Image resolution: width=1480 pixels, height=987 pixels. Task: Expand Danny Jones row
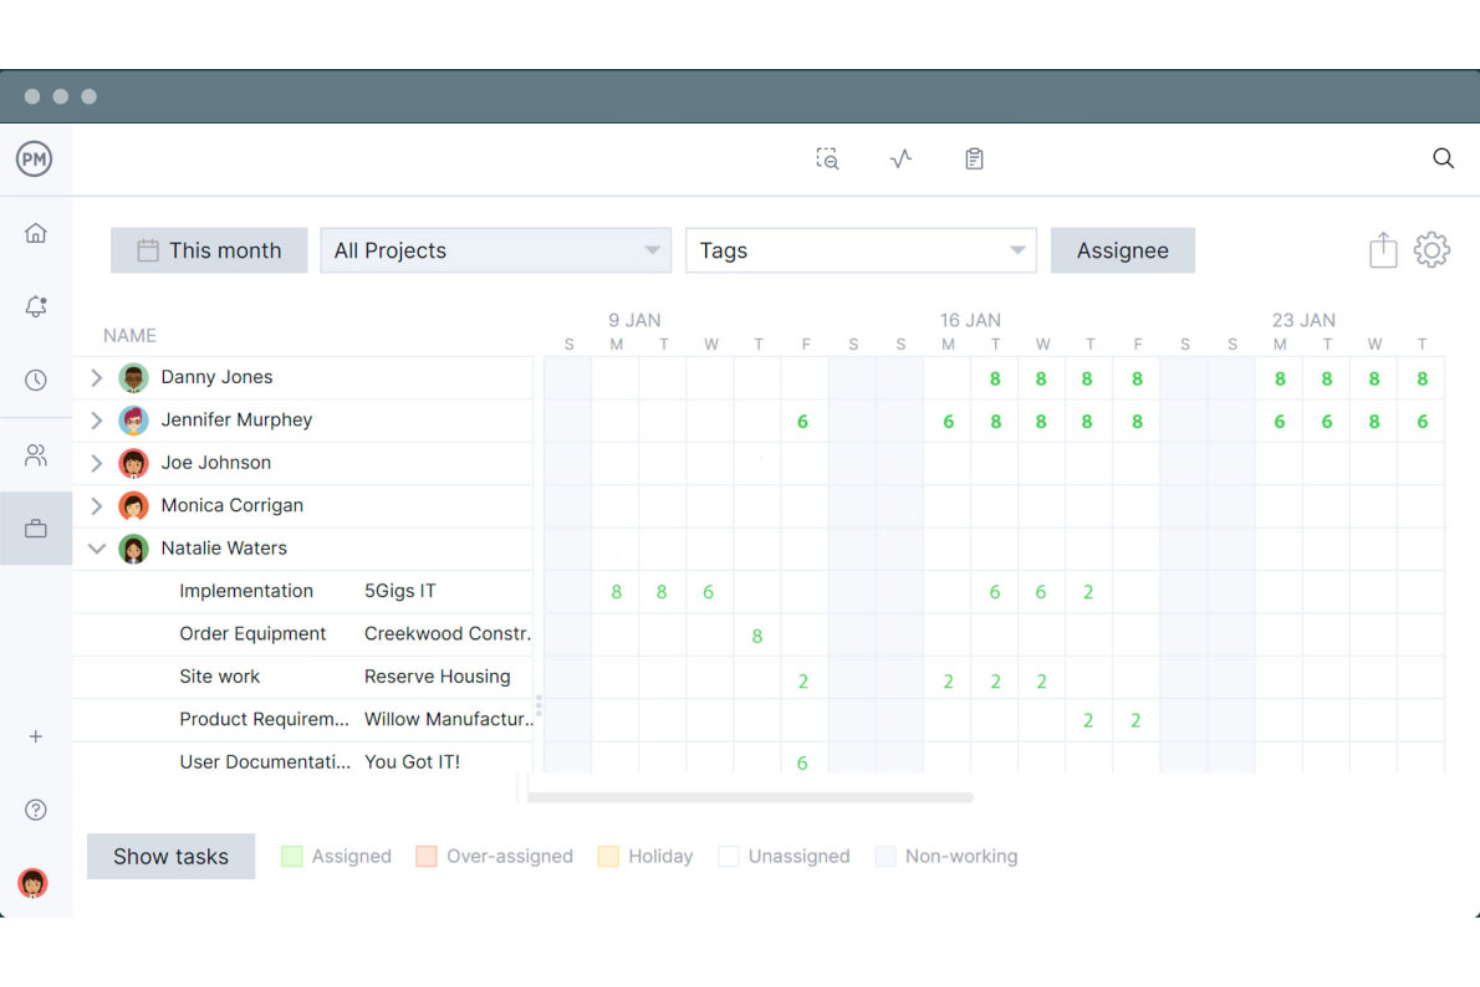pos(96,377)
